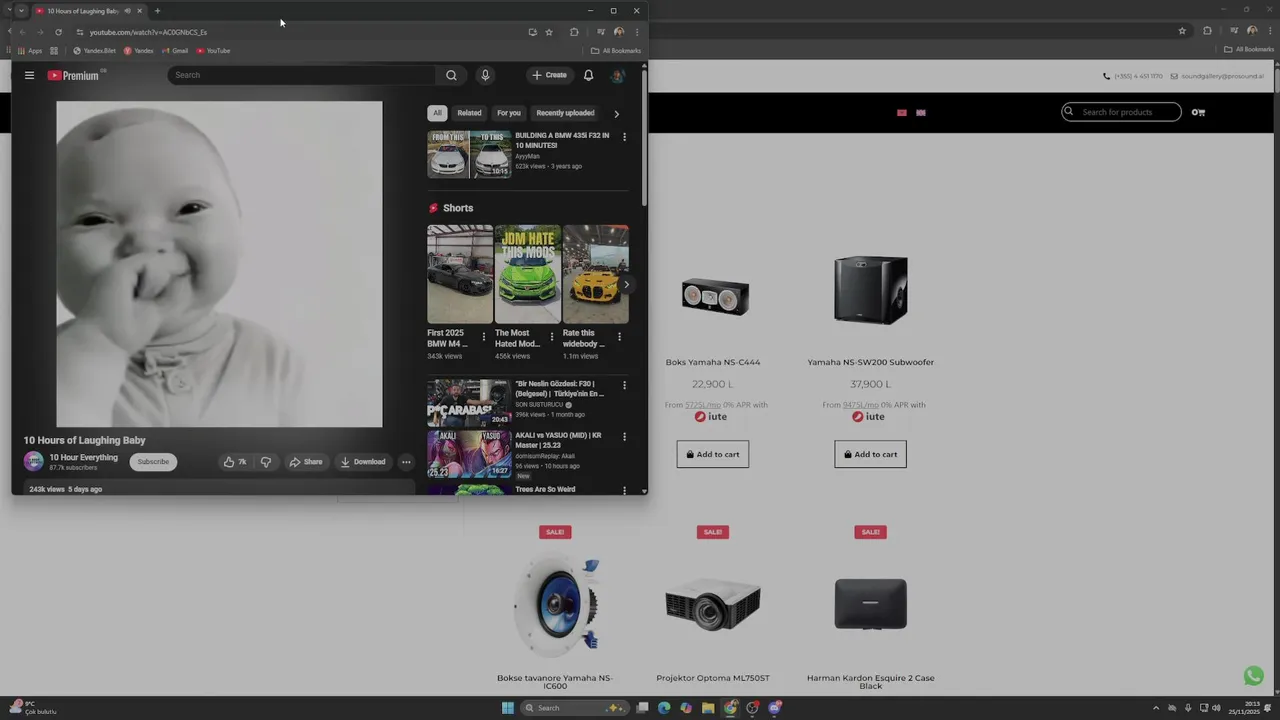Screen dimensions: 1280x720
Task: Click the YouTube Premium logo
Action: pos(73,75)
